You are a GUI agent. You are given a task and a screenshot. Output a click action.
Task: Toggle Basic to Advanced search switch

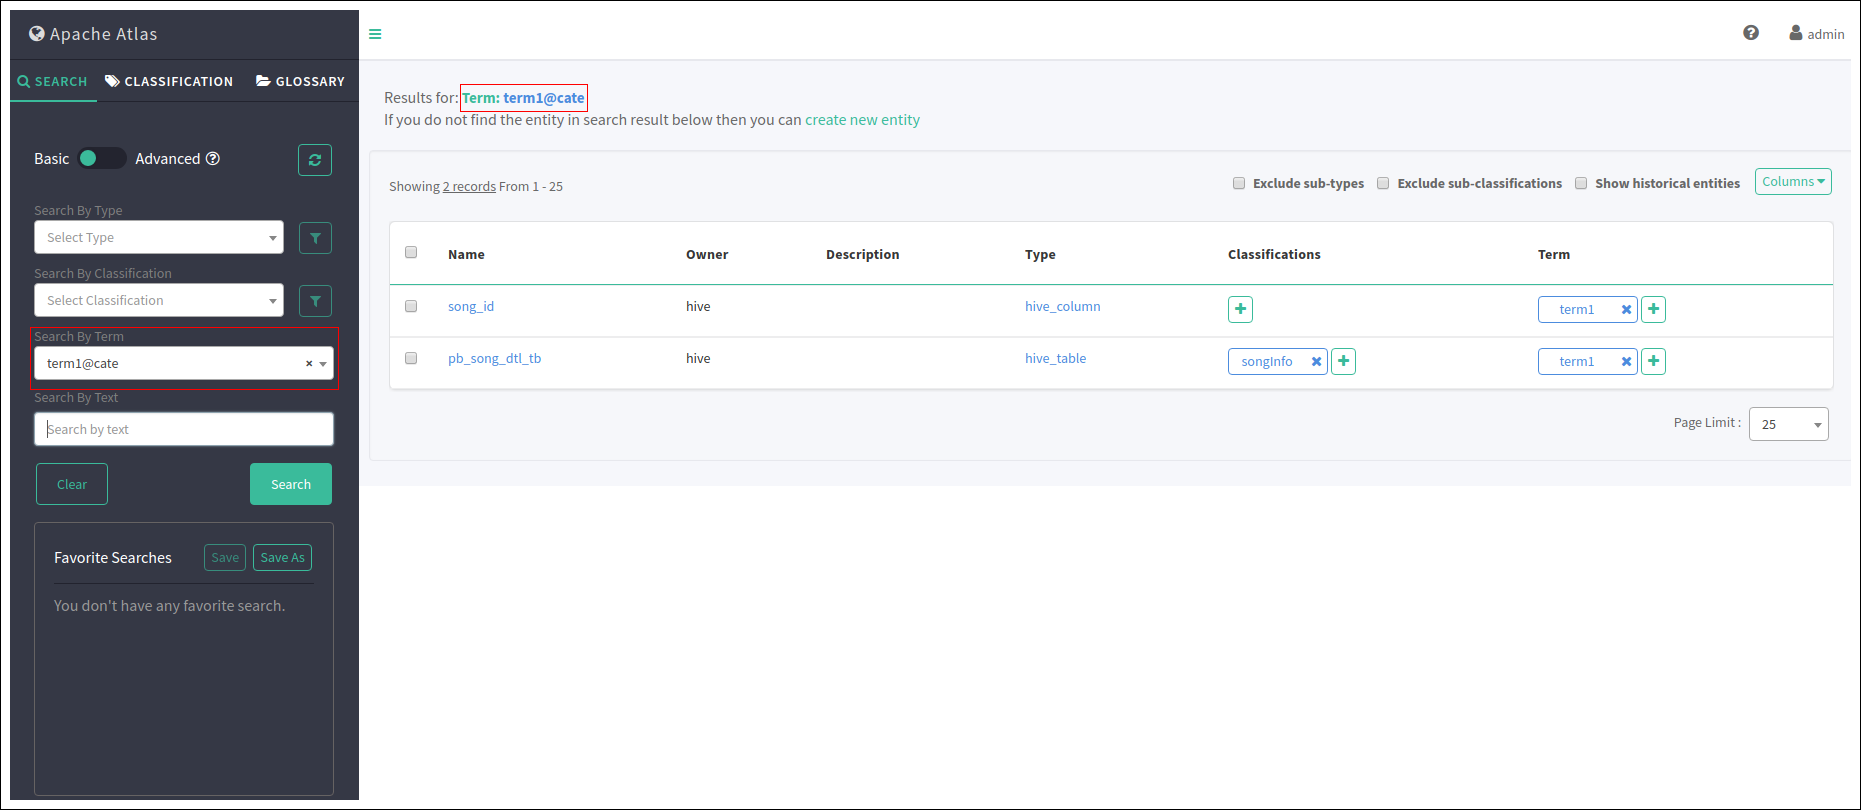coord(102,158)
